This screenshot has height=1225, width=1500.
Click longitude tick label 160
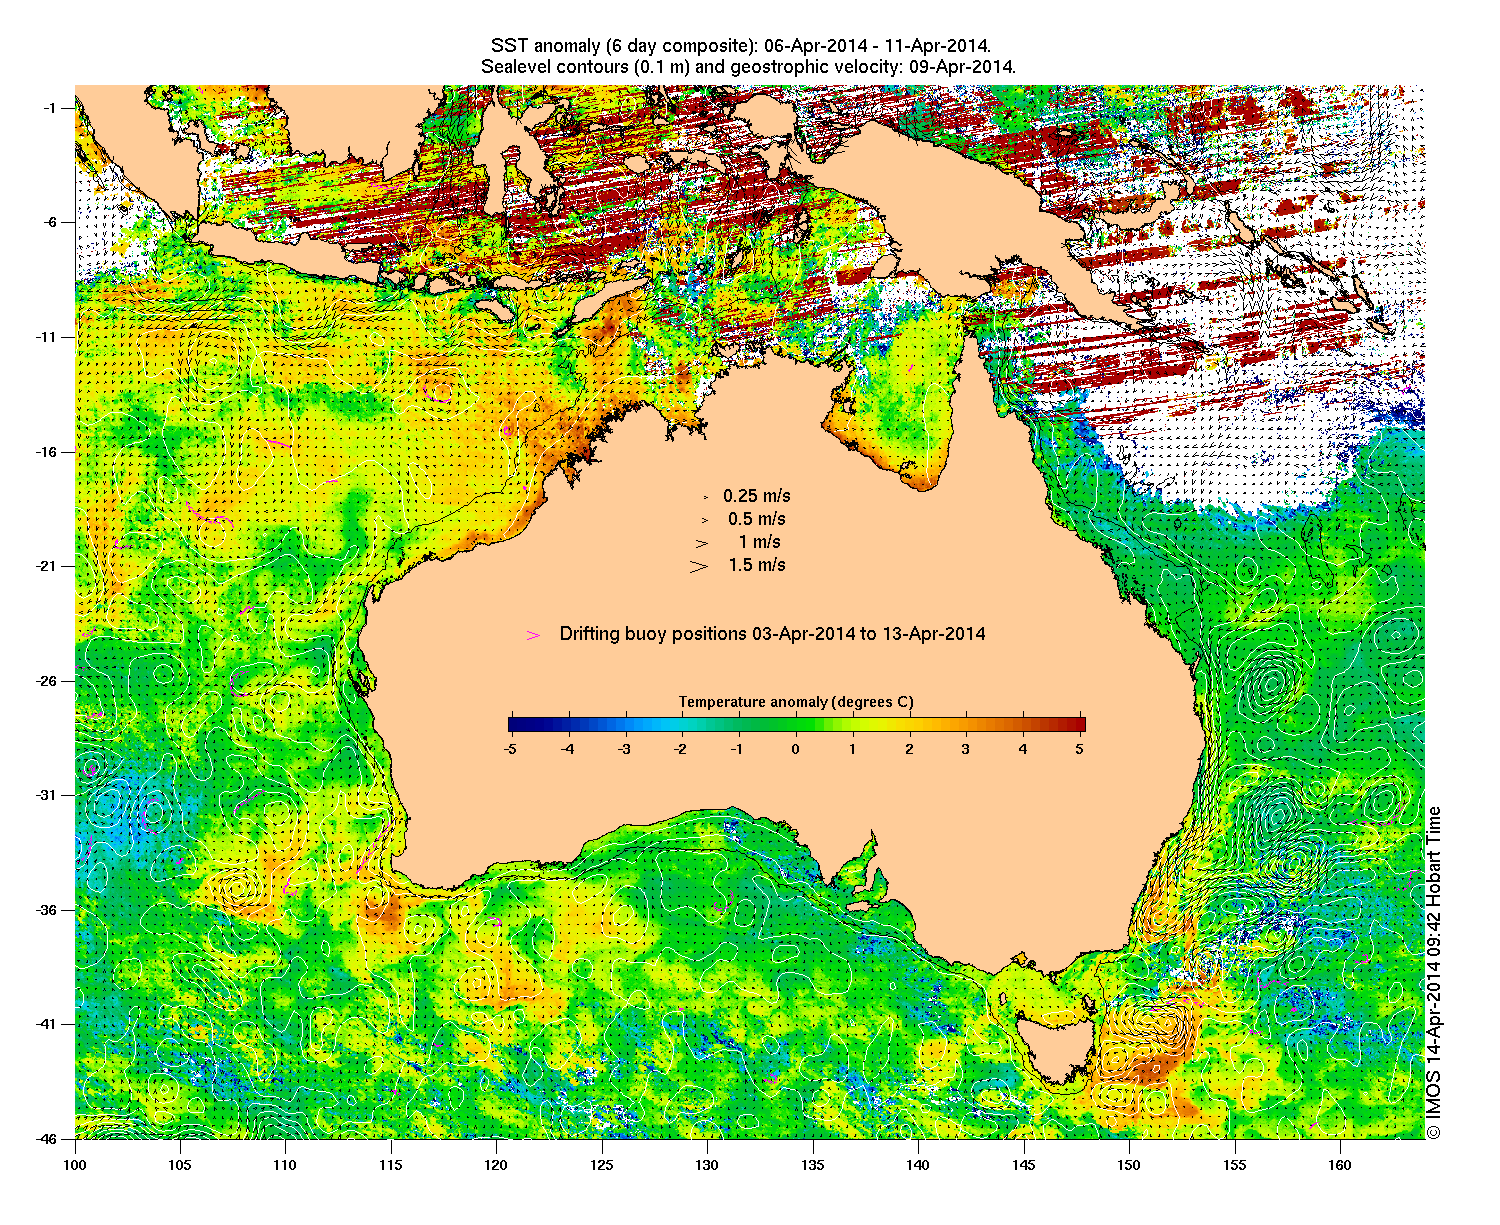click(1340, 1165)
